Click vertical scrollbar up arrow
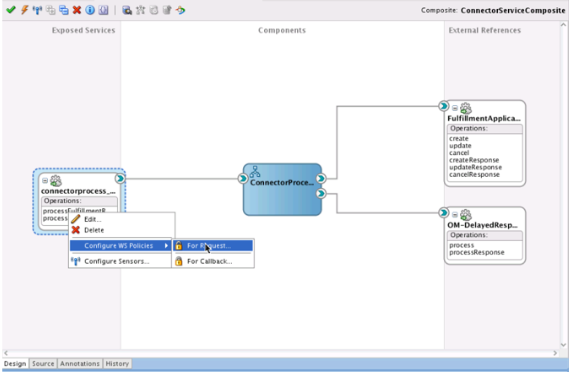The height and width of the screenshot is (375, 572). coord(564,25)
